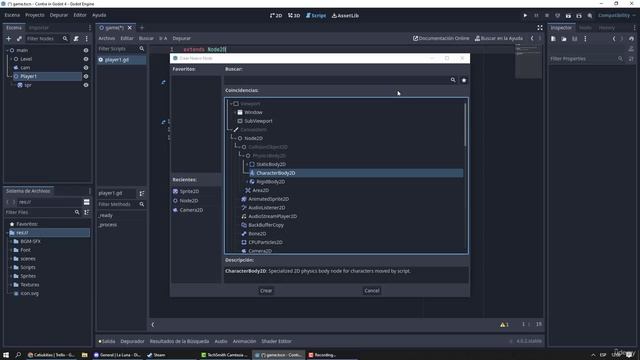This screenshot has height=360, width=640.
Task: Click the add new node plus icon
Action: (9, 39)
